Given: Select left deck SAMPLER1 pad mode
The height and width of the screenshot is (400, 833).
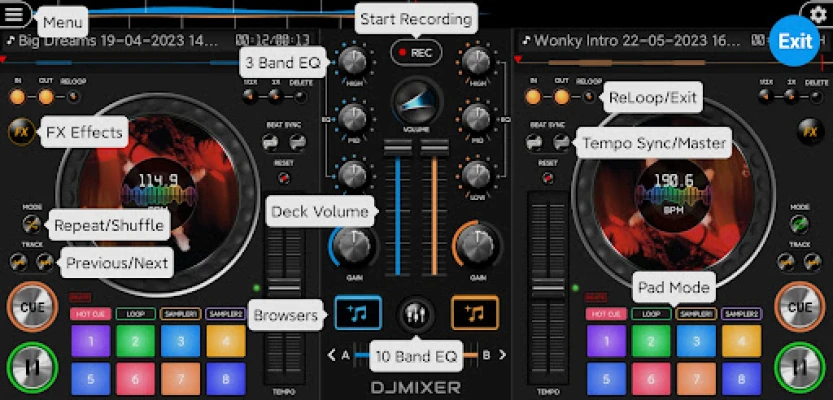Looking at the screenshot, I should pos(181,314).
